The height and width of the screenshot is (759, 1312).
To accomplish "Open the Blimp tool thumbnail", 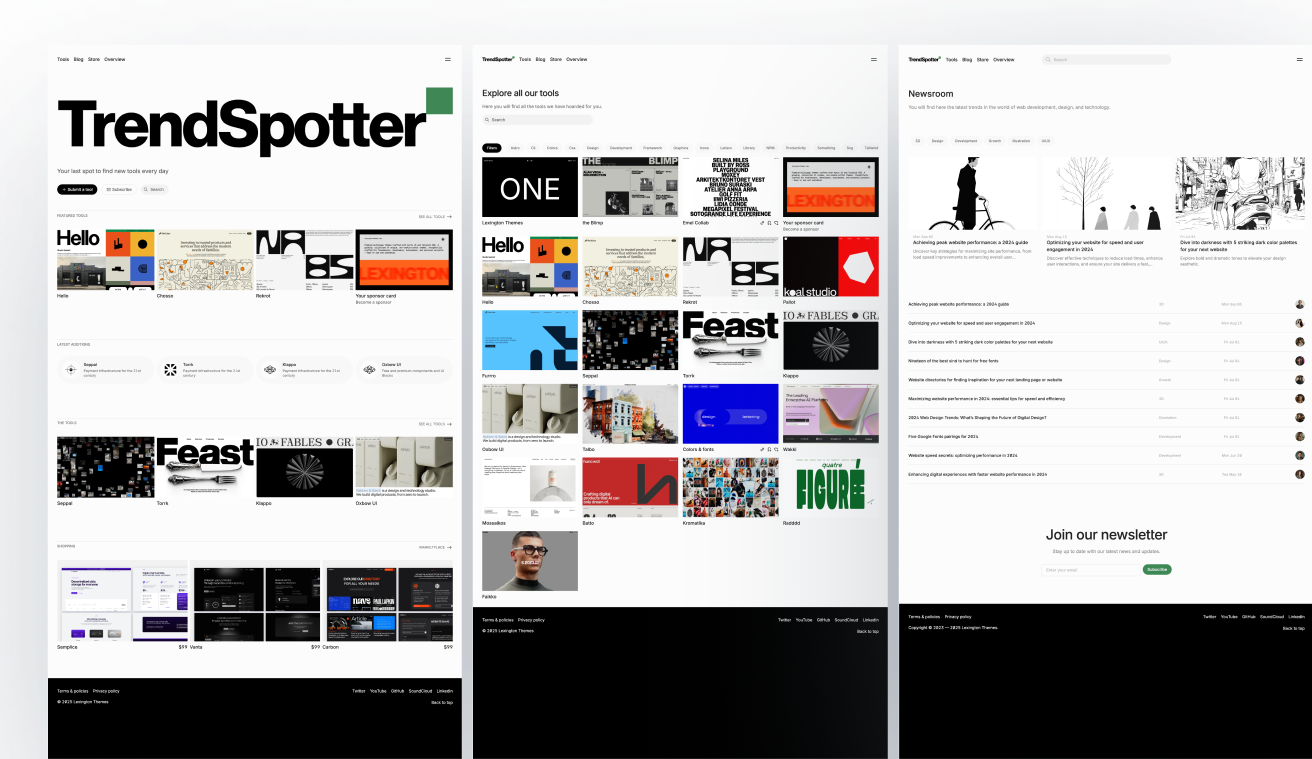I will point(630,187).
